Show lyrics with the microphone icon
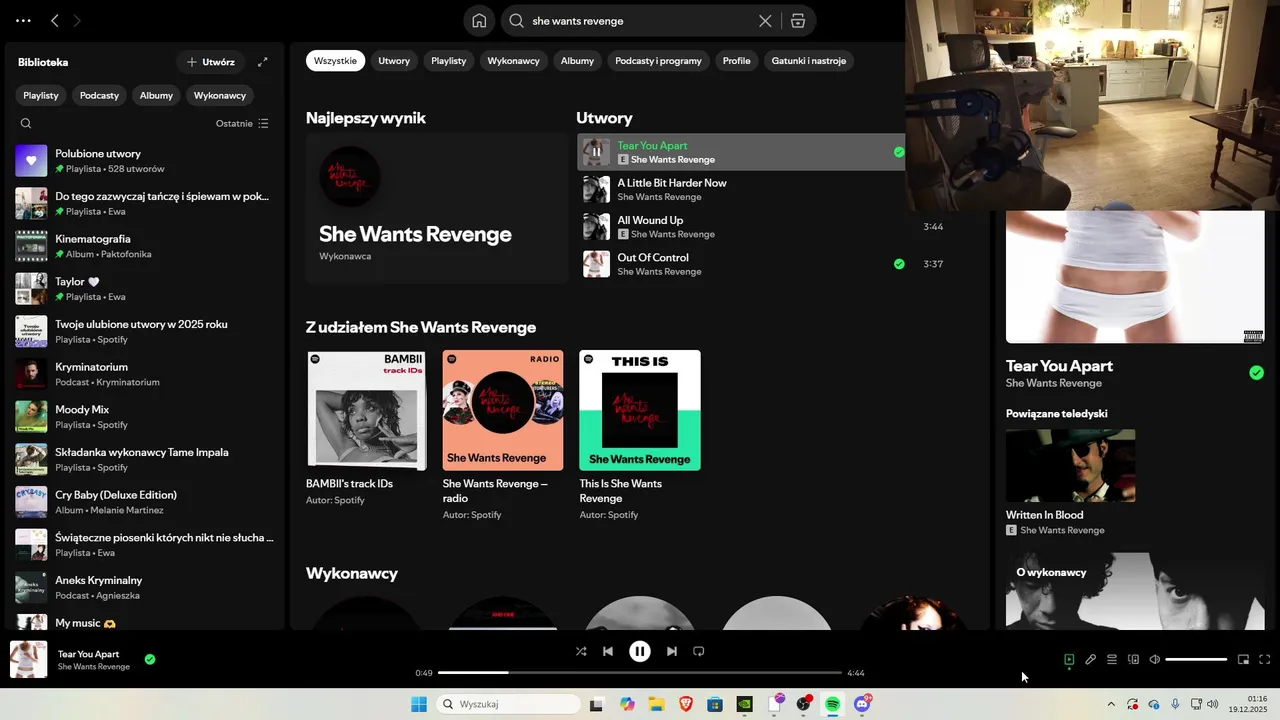This screenshot has width=1280, height=720. point(1091,660)
